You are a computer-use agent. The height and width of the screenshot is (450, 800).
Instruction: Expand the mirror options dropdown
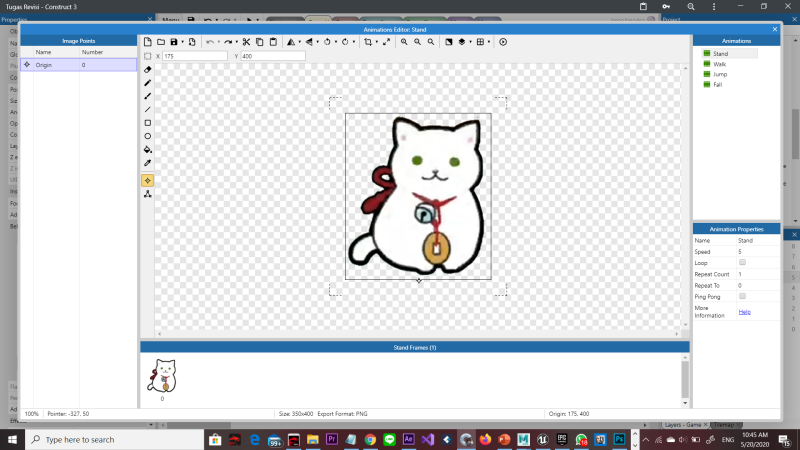point(299,42)
